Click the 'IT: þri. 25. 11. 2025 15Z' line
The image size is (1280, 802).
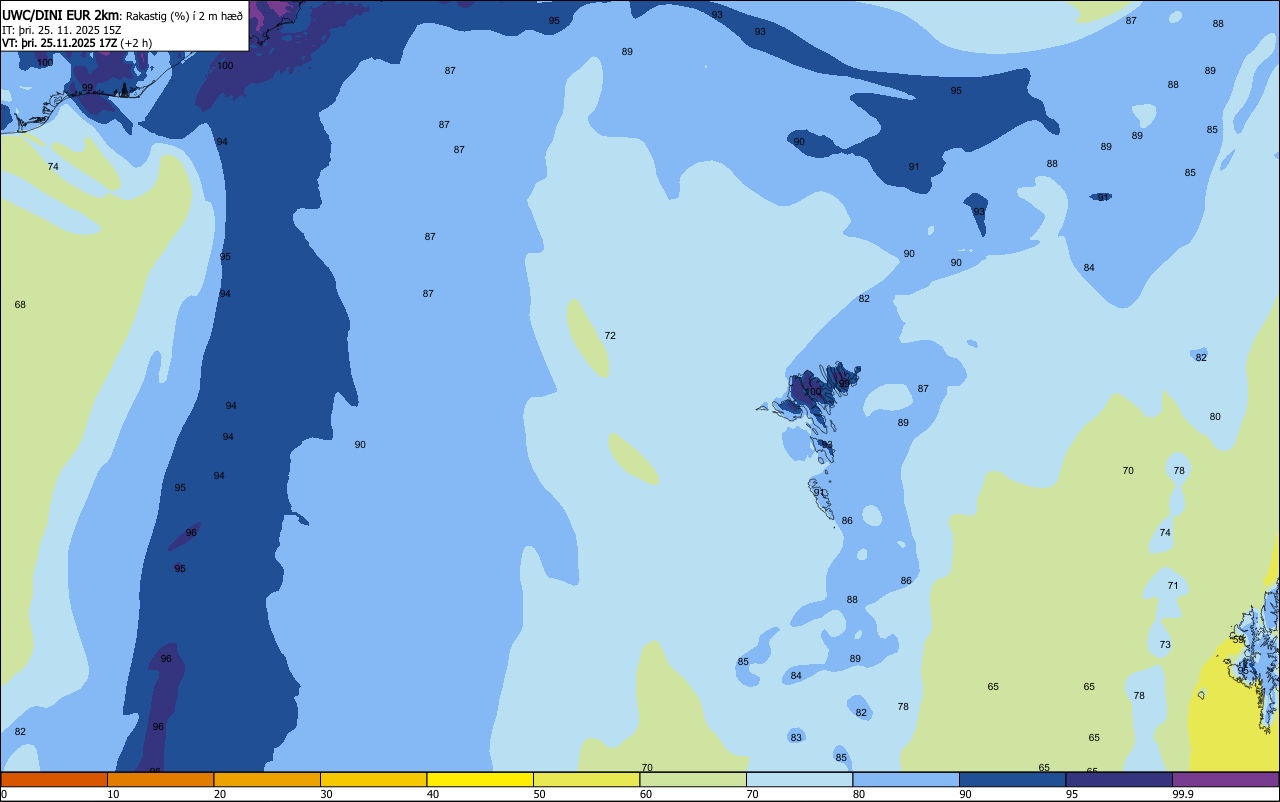click(61, 30)
